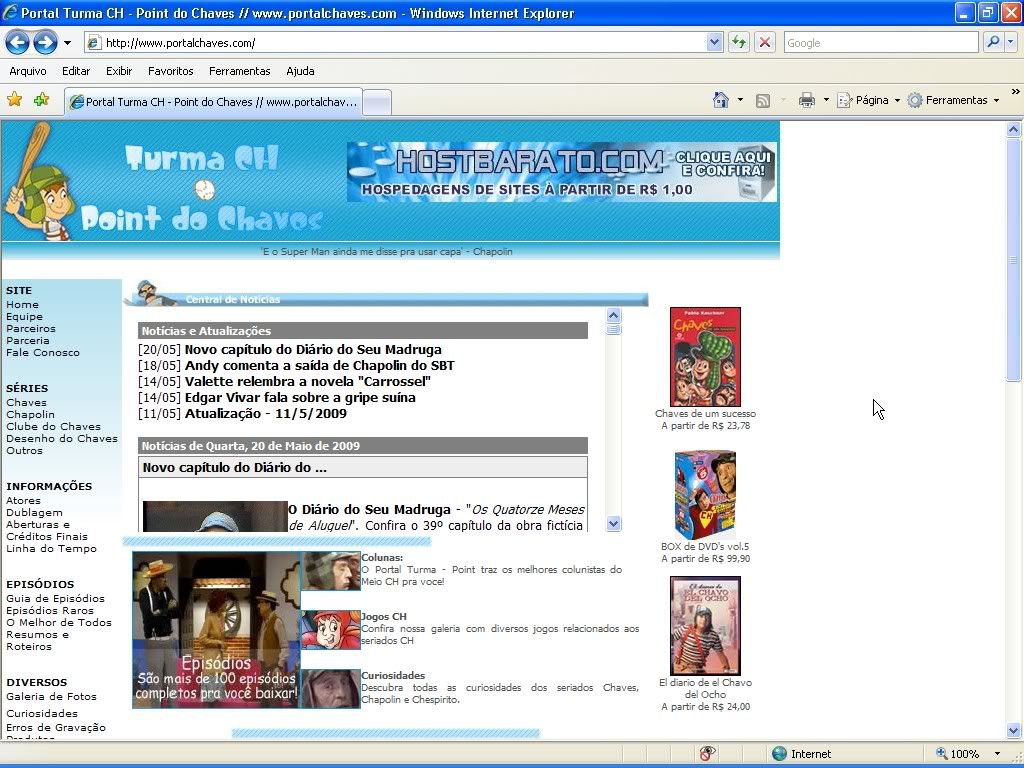Open the Jogos CH heading link
The height and width of the screenshot is (768, 1024).
384,616
